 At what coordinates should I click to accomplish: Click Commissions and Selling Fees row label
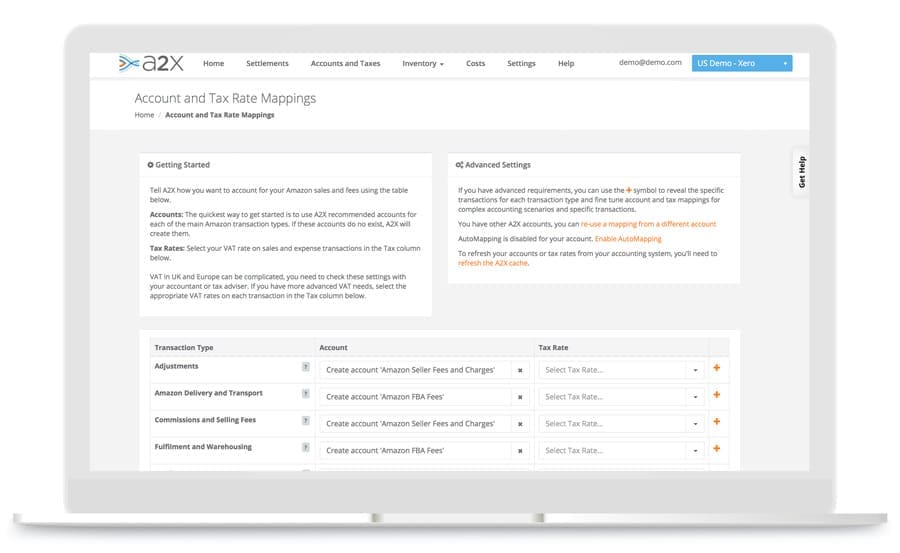(x=205, y=420)
